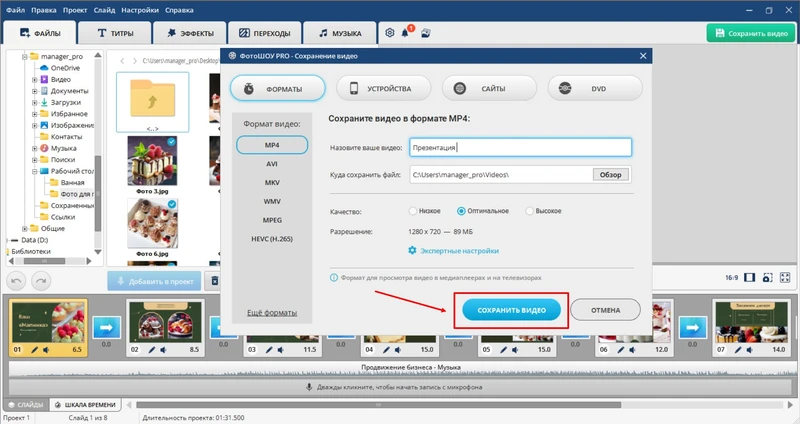
Task: Toggle sound icon on slide 05
Action: tap(515, 350)
